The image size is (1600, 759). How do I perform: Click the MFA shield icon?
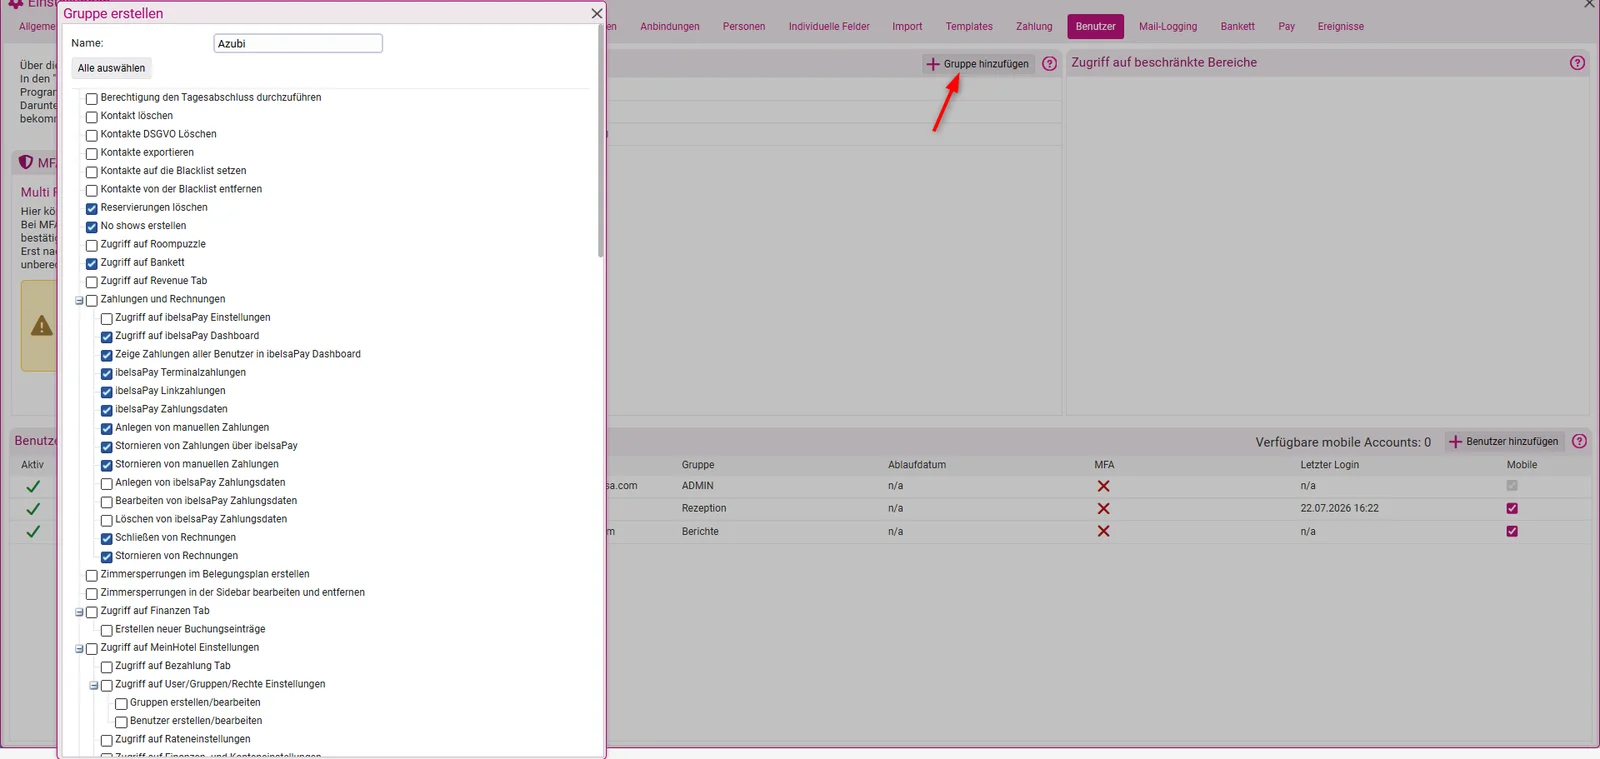(x=26, y=162)
